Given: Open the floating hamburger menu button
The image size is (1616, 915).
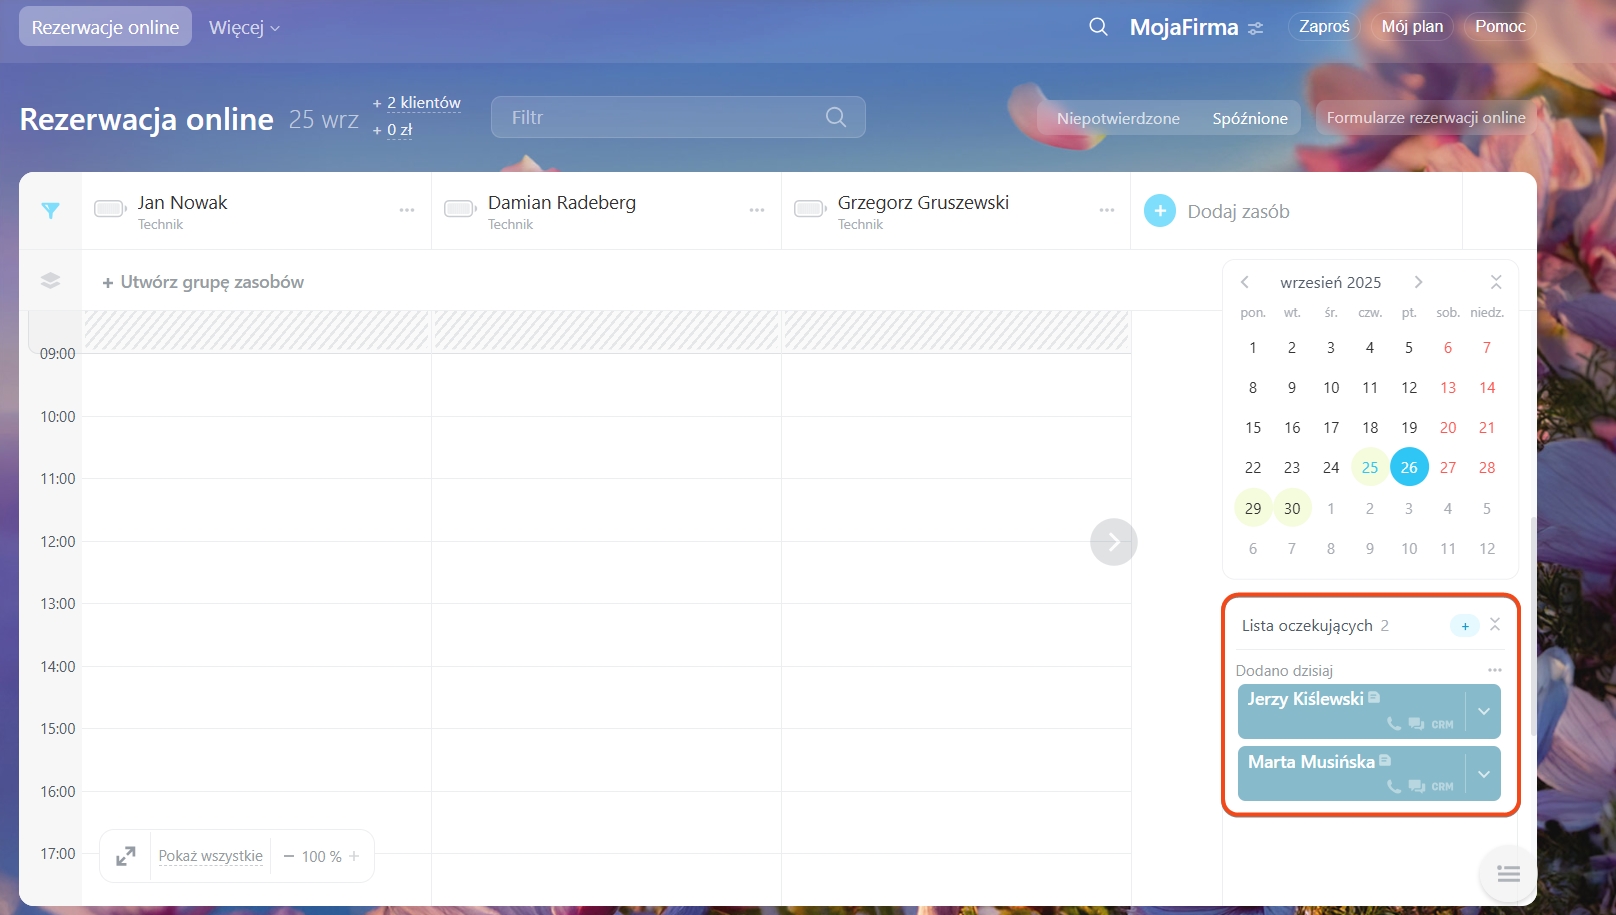Looking at the screenshot, I should (x=1508, y=874).
